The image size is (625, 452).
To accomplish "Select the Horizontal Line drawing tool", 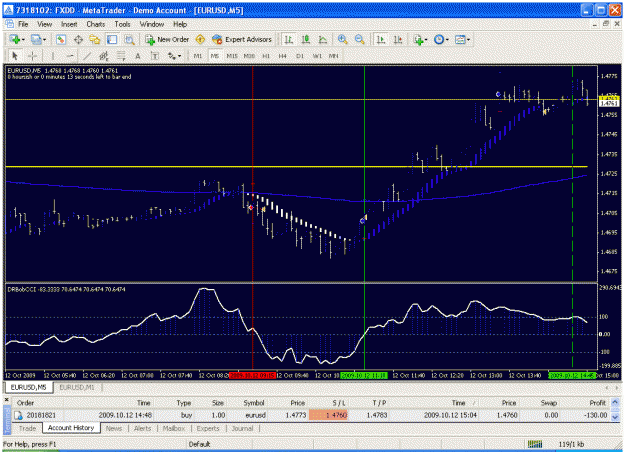I will 70,56.
